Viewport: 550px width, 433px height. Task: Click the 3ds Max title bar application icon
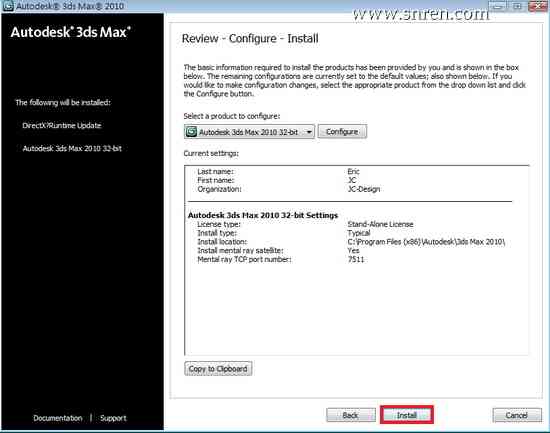click(8, 6)
